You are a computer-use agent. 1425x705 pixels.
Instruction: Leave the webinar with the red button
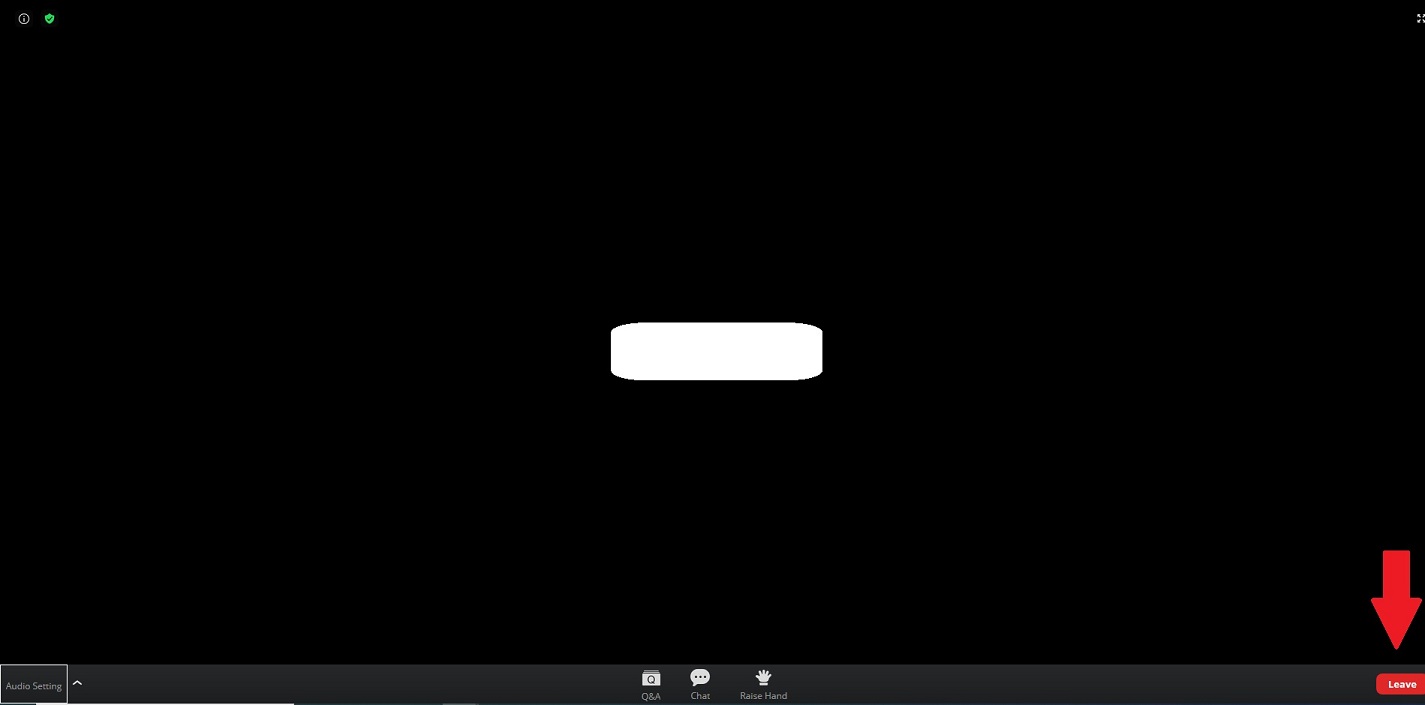[x=1400, y=684]
